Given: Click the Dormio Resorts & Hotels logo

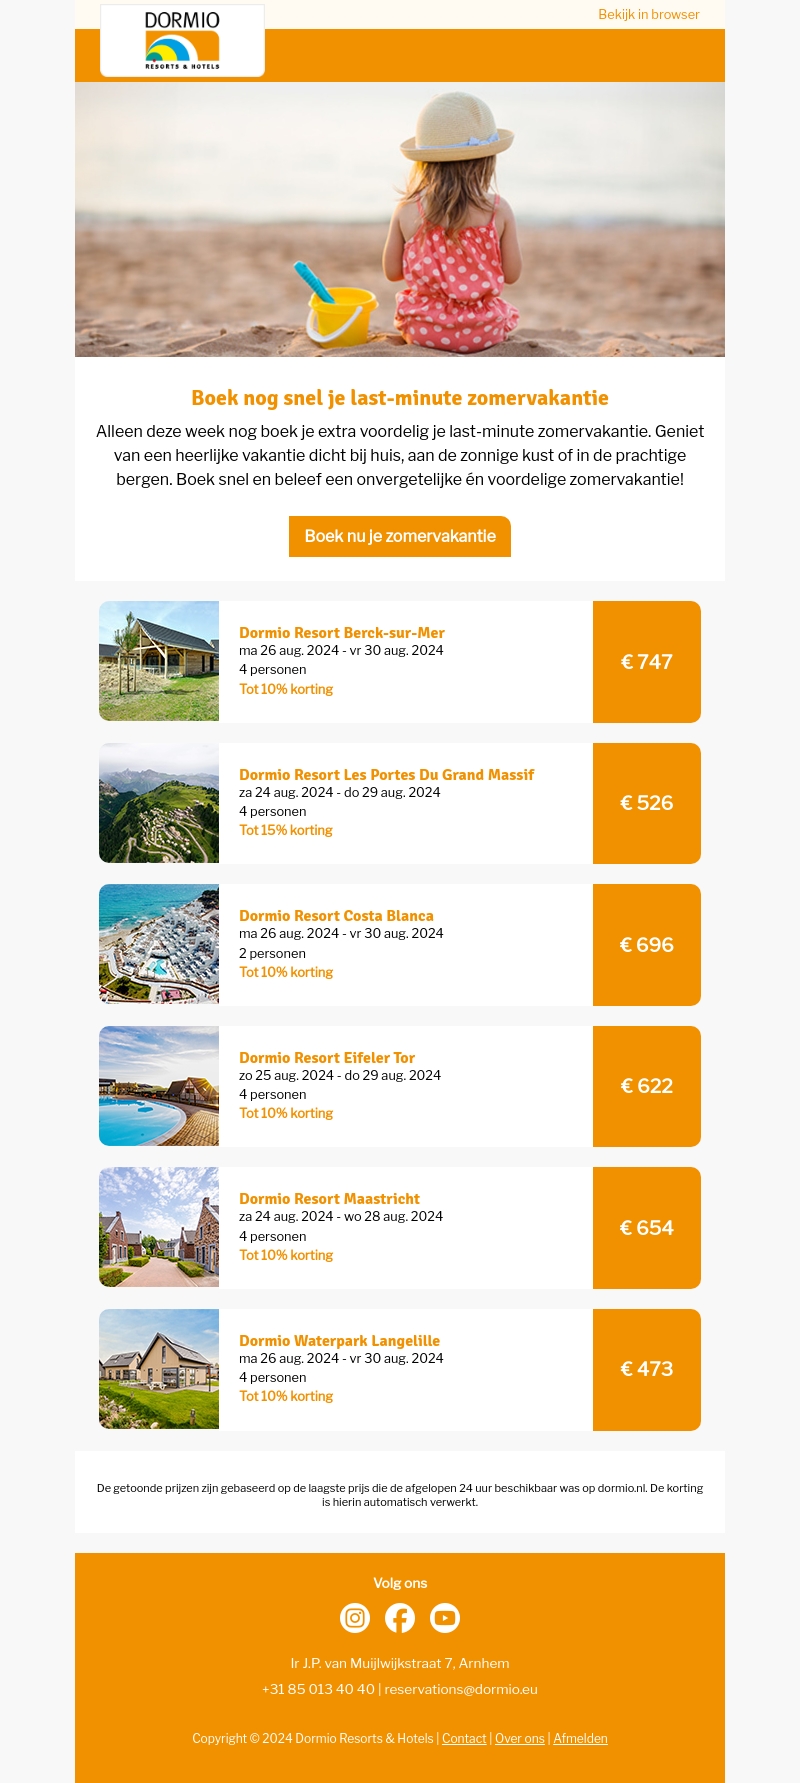Looking at the screenshot, I should 182,41.
